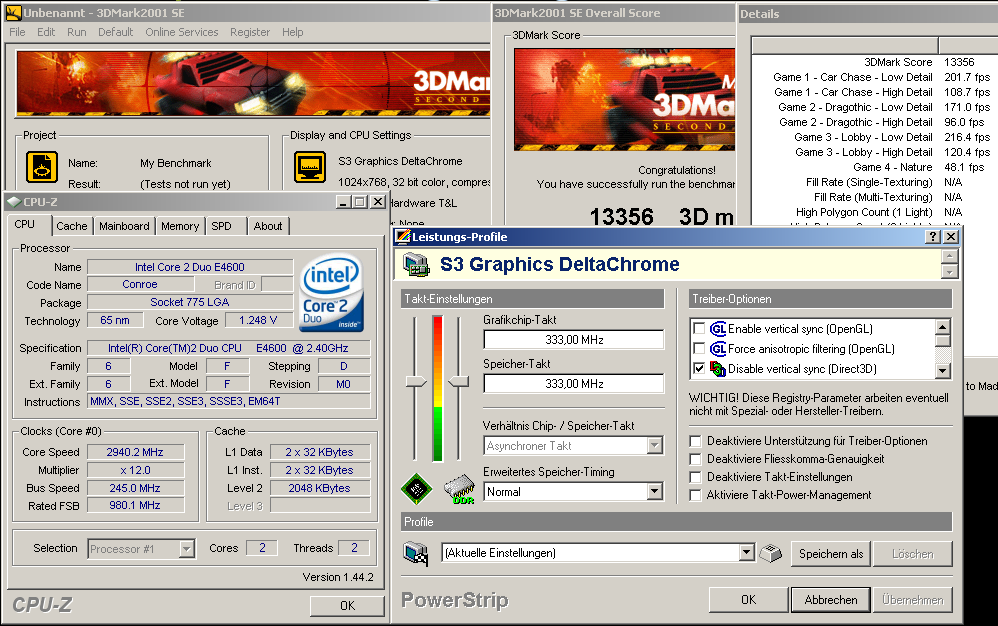Enable vertical sync (OpenGL) checkbox
Viewport: 998px width, 626px height.
[x=699, y=328]
